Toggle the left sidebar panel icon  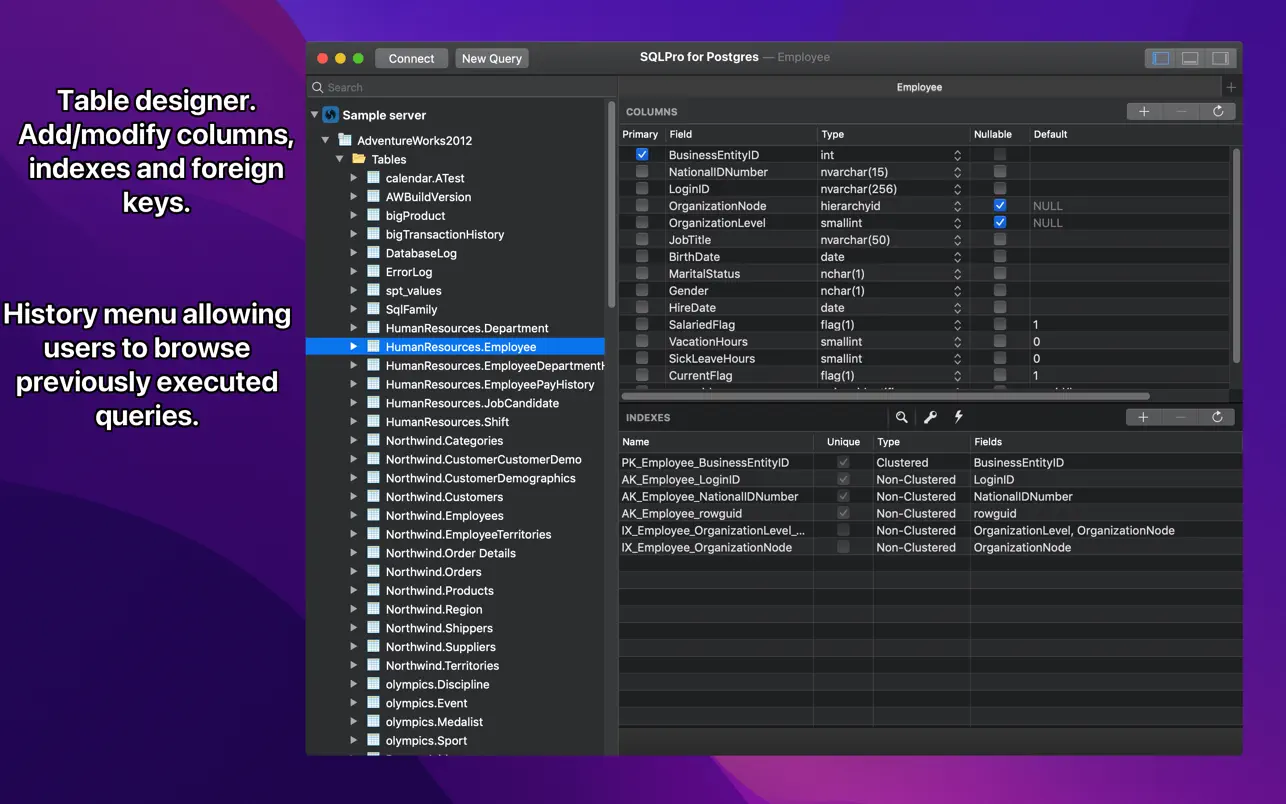[x=1160, y=58]
